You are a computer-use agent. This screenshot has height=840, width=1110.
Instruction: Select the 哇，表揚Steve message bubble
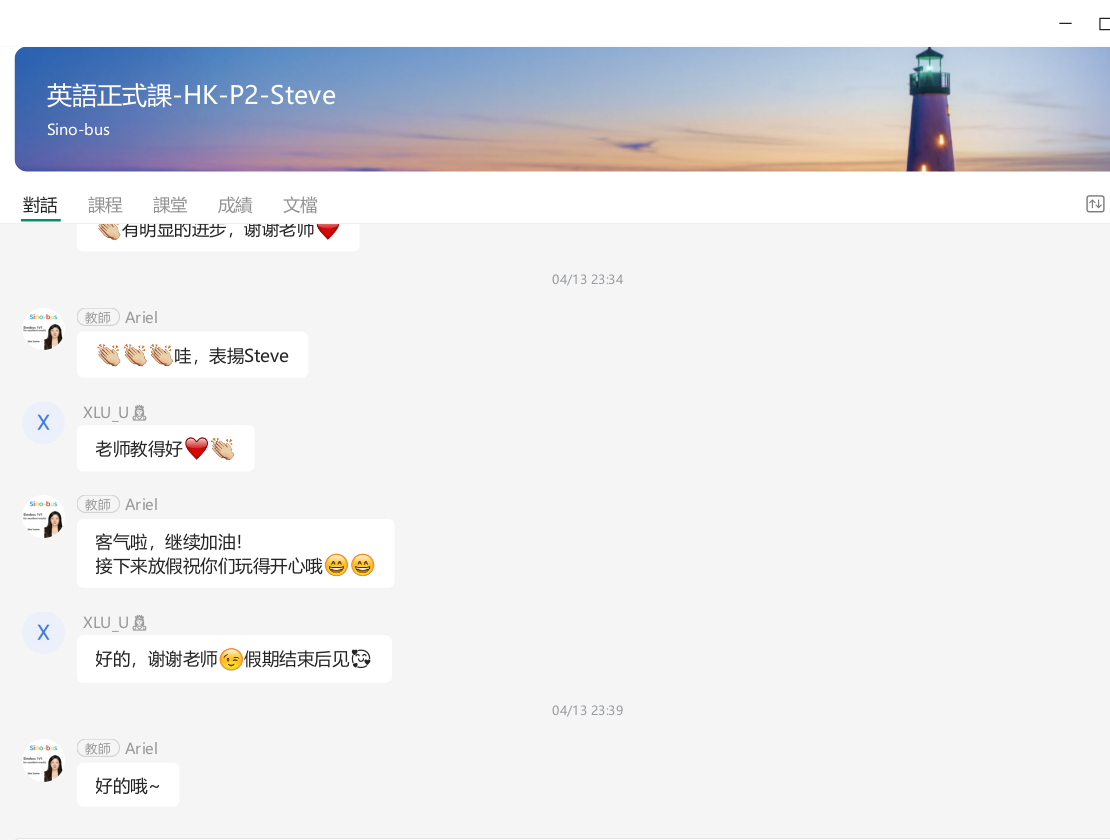click(x=192, y=355)
